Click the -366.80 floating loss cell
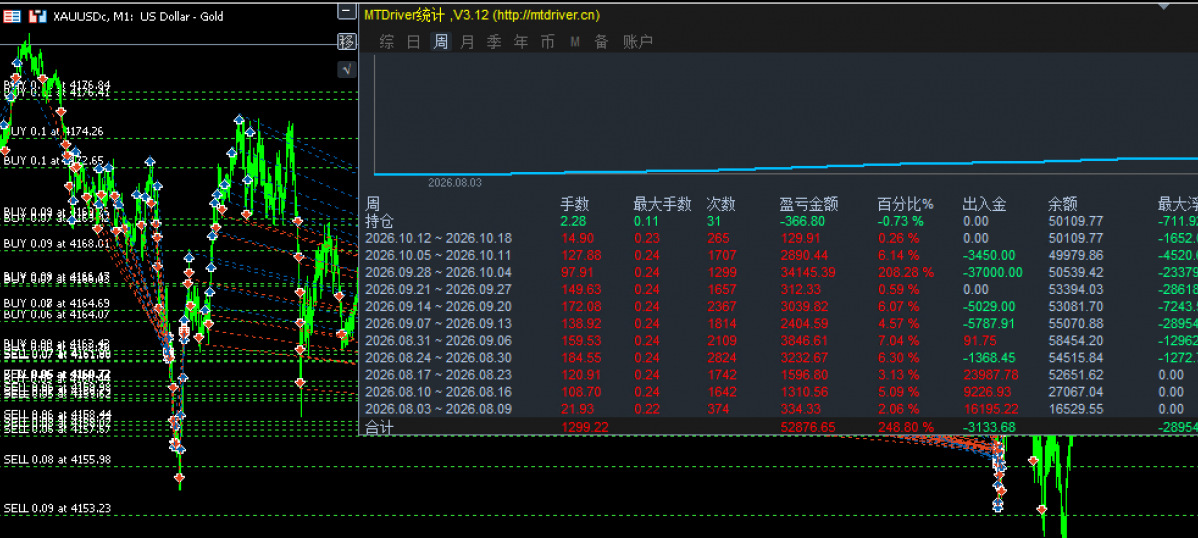Viewport: 1198px width, 538px height. tap(803, 222)
